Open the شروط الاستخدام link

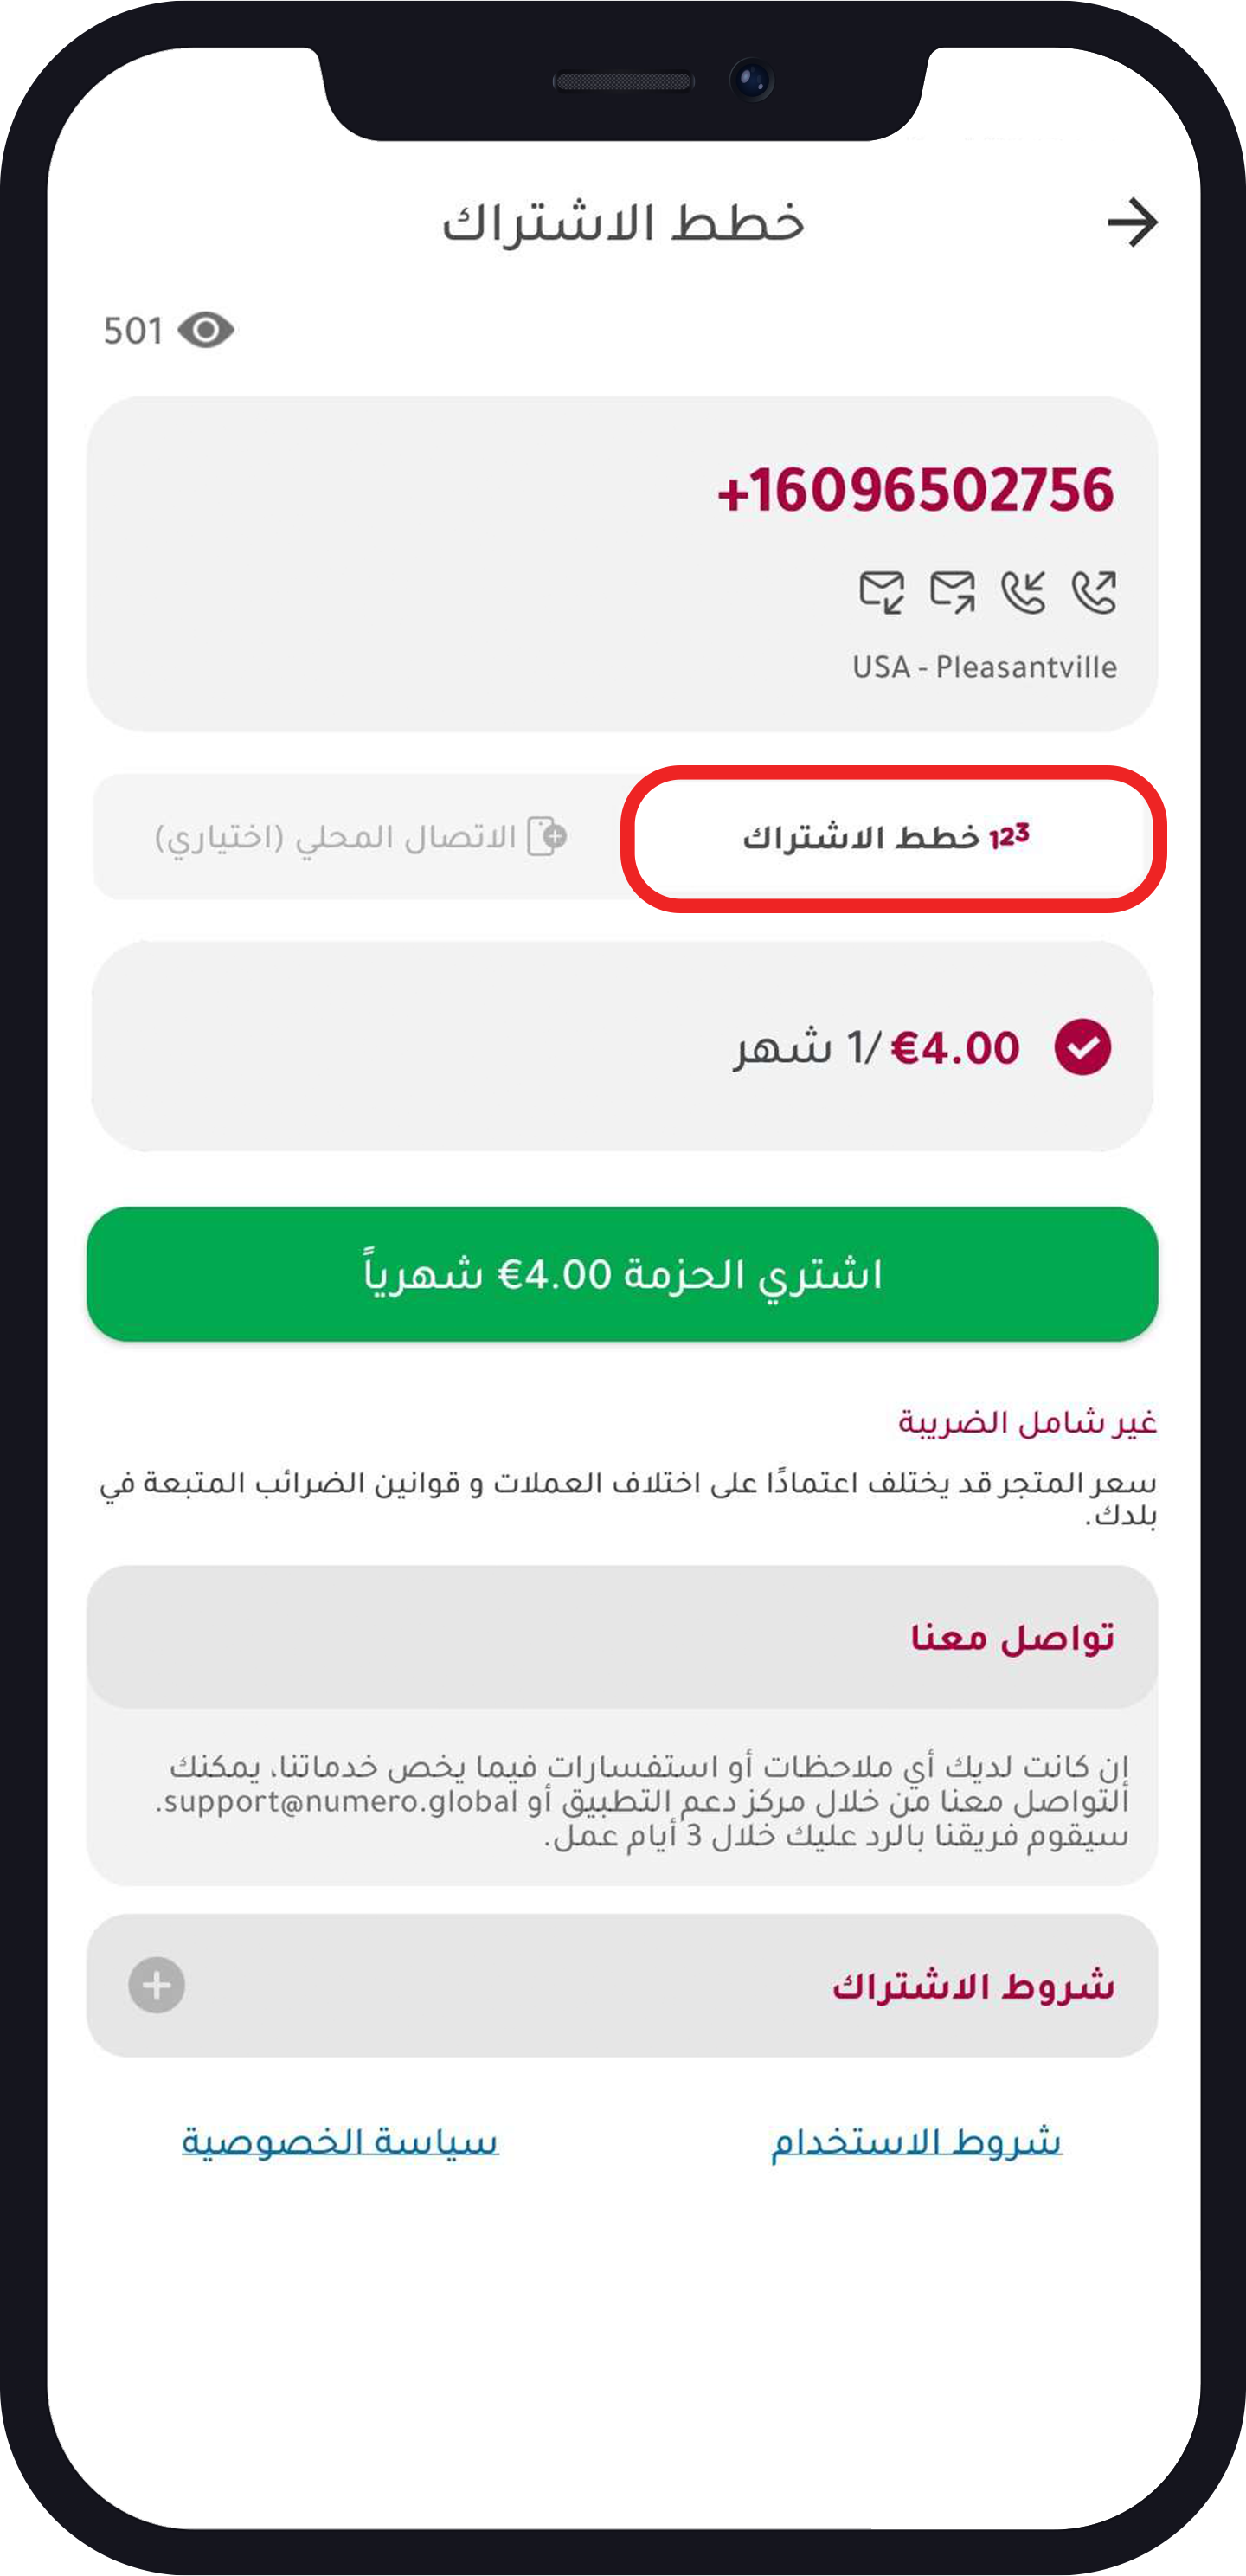(916, 2141)
